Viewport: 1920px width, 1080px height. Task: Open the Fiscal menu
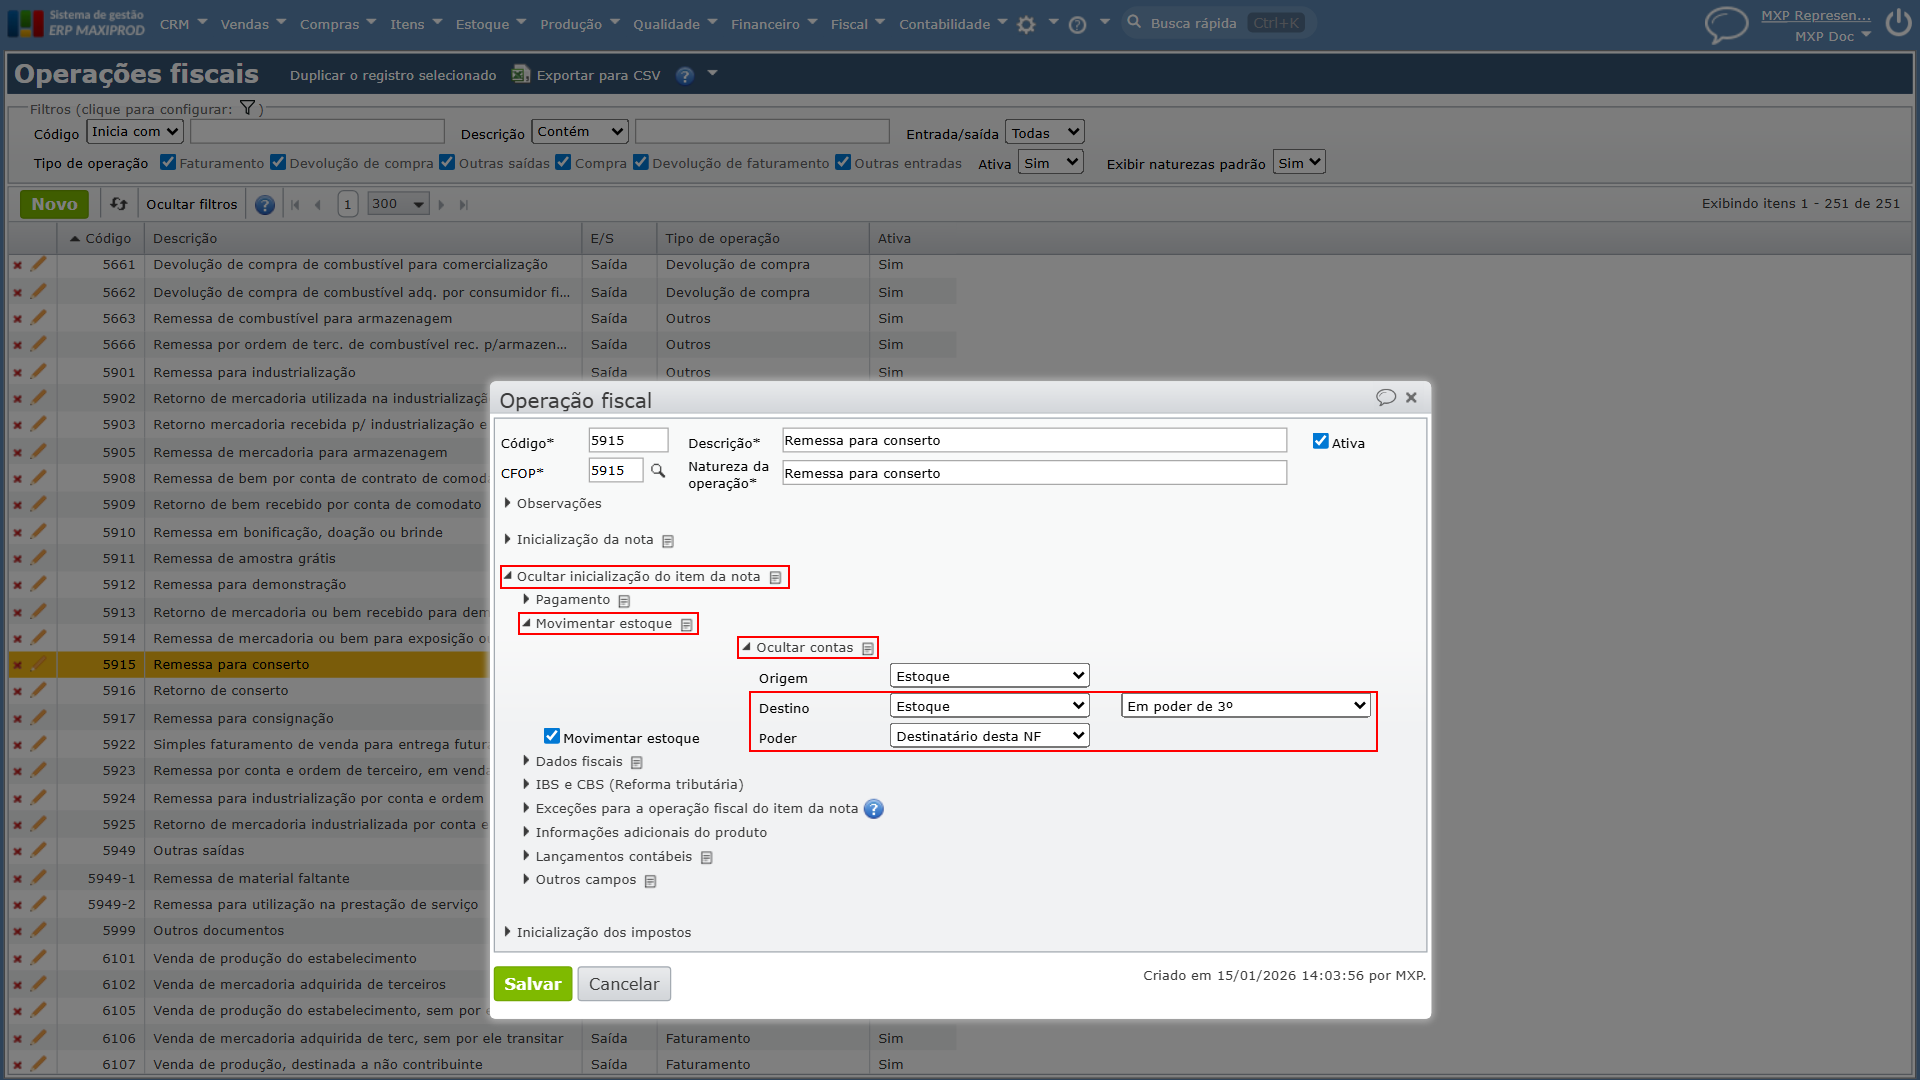coord(857,24)
